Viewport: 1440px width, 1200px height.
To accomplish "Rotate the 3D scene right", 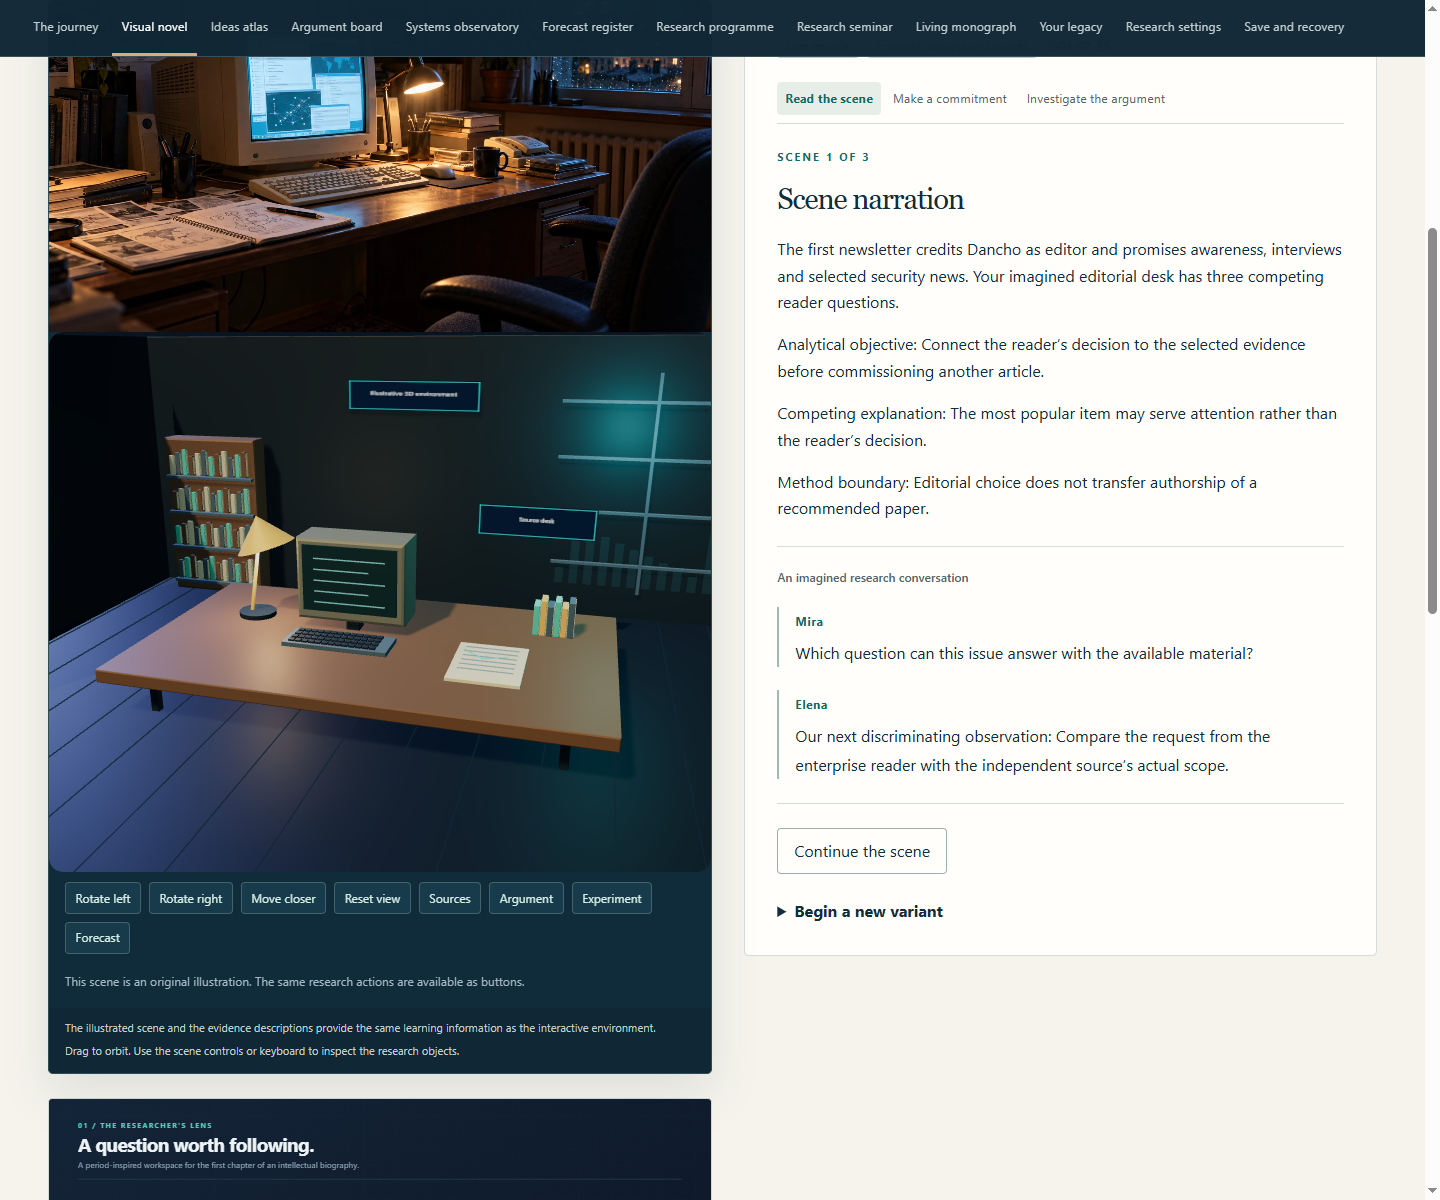I will (191, 899).
